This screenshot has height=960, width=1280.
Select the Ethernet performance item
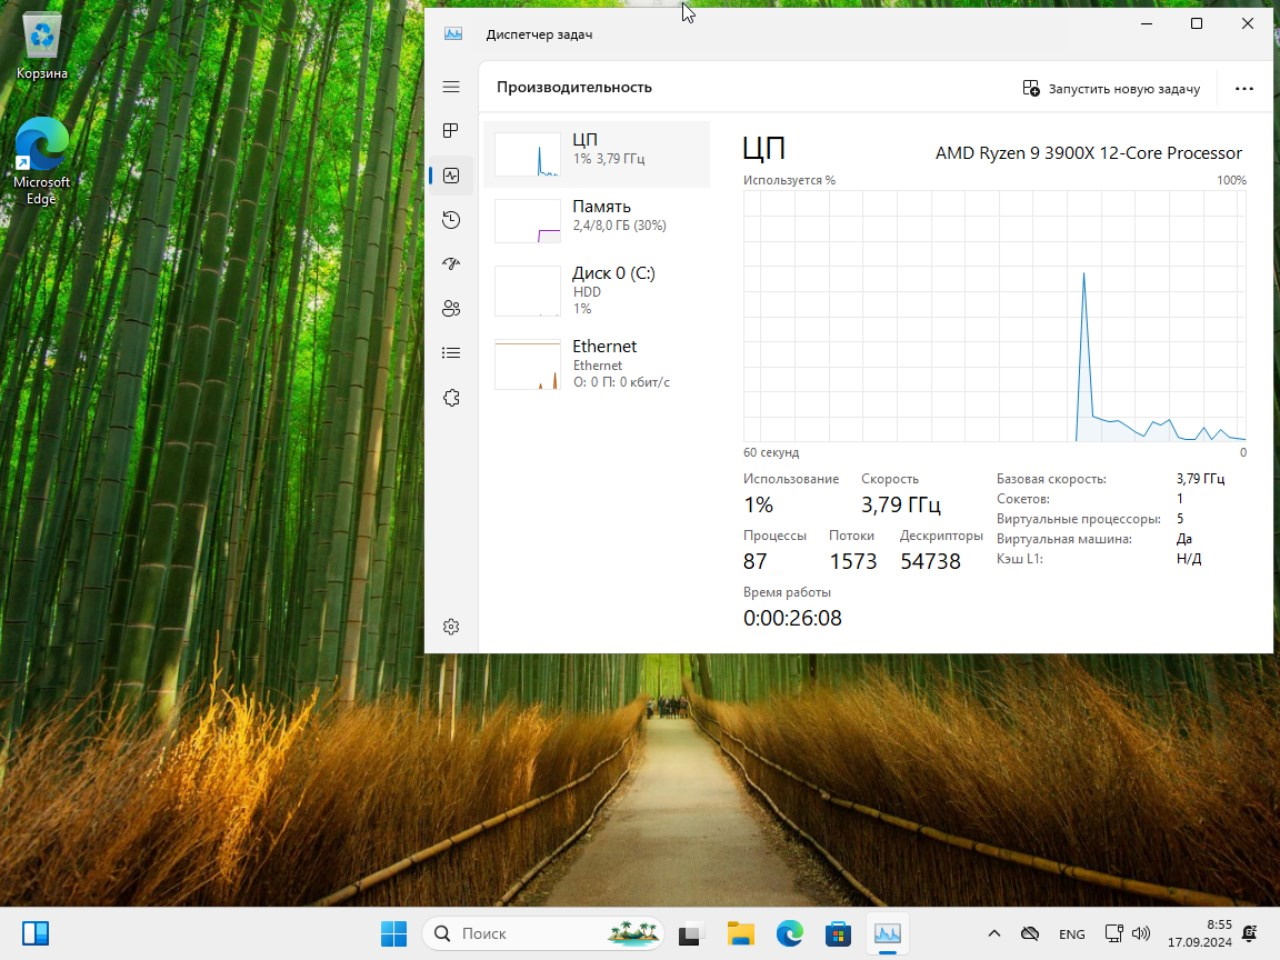(597, 363)
